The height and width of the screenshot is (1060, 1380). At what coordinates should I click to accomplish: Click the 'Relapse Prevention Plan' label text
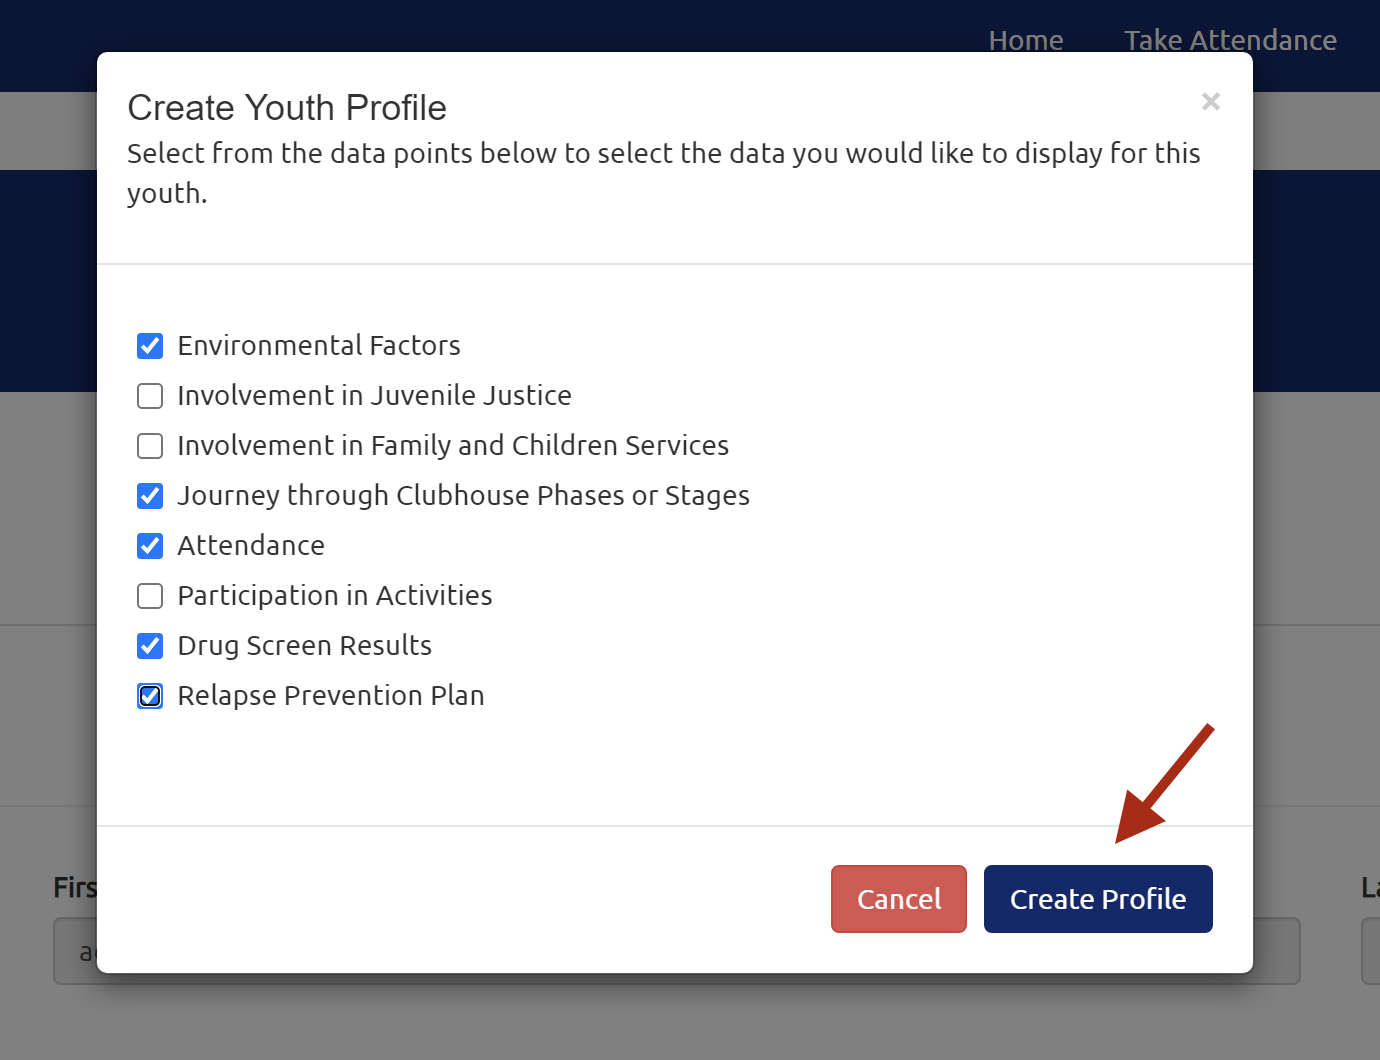[x=330, y=696]
